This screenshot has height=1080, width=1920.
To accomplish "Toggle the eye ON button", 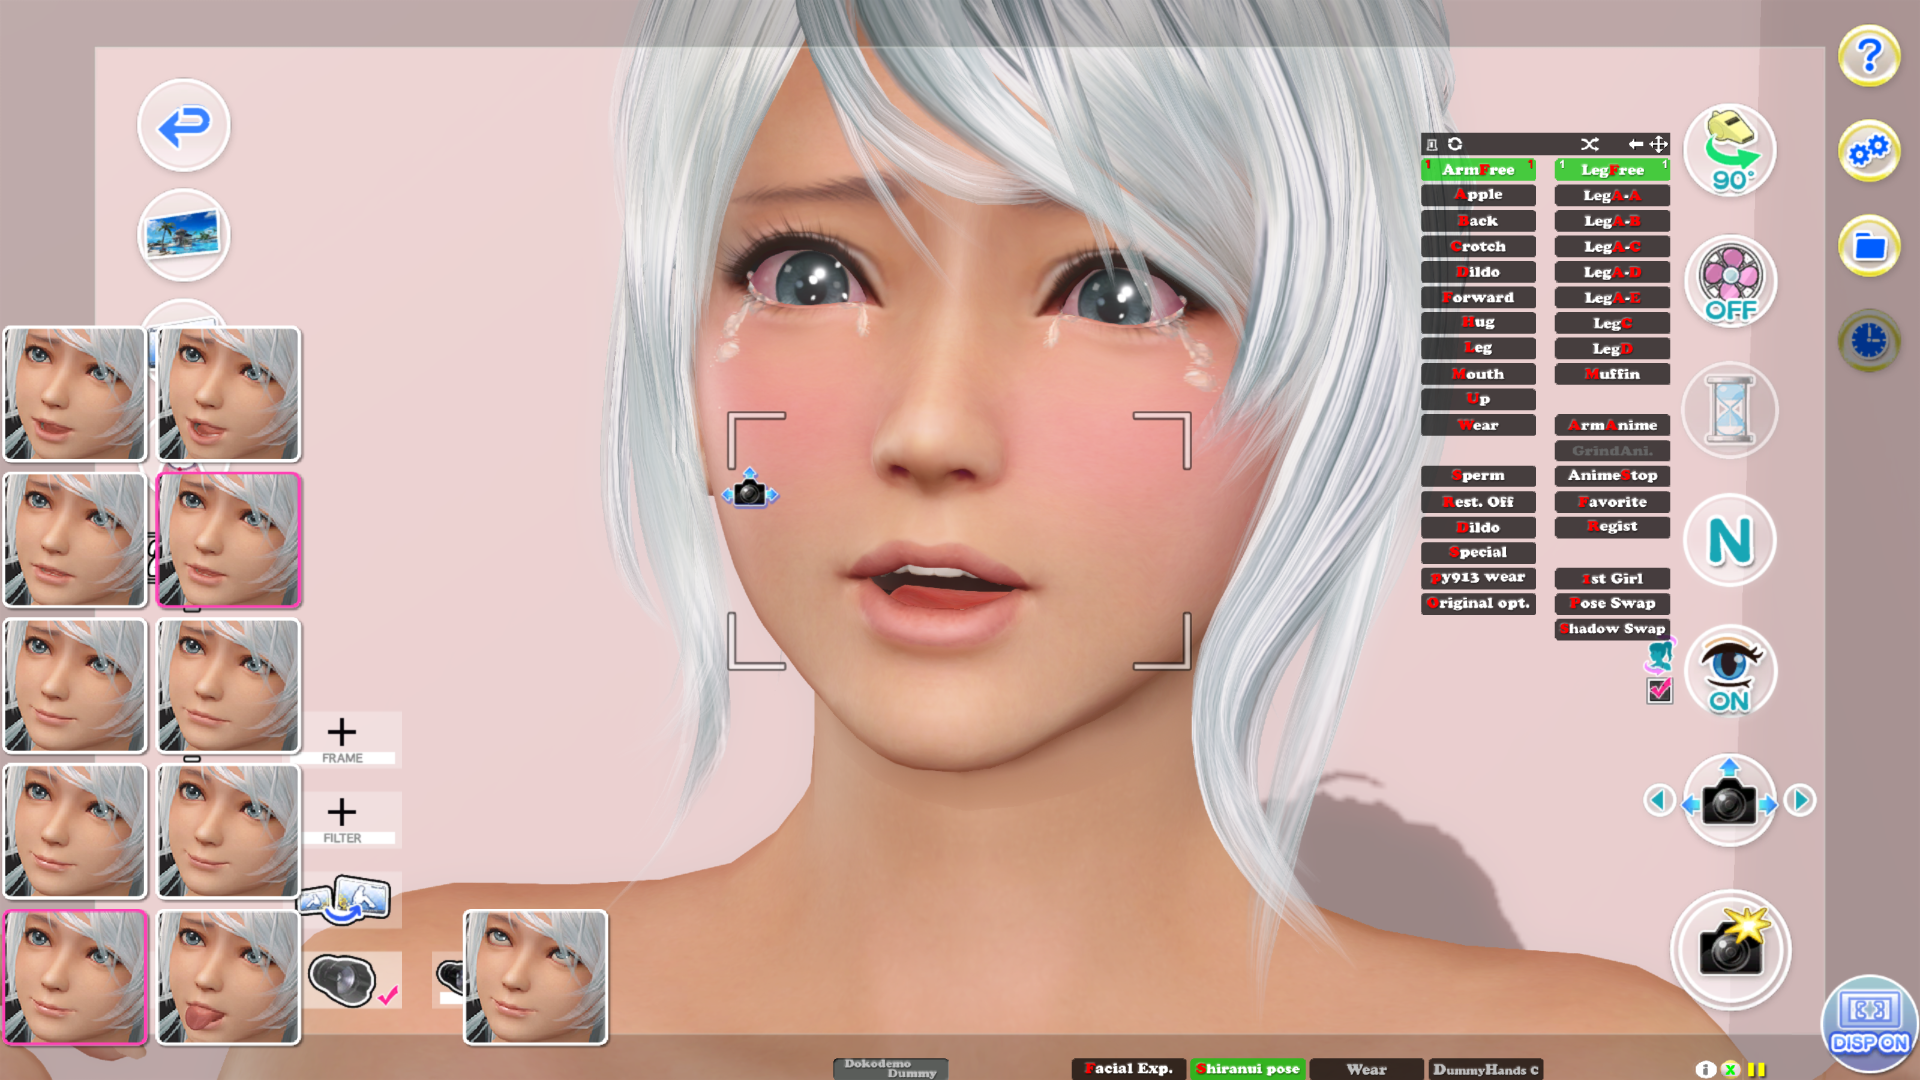I will point(1730,671).
